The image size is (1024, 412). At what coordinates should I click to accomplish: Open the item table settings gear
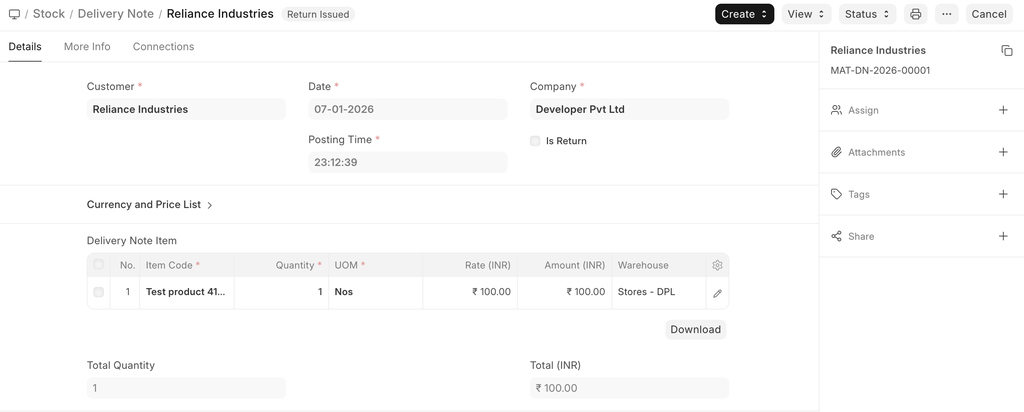pos(717,265)
